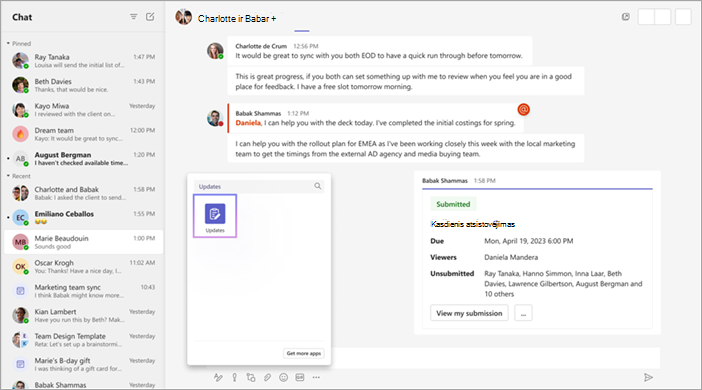Open the chat filter icon
Viewport: 702px width, 390px height.
click(133, 17)
